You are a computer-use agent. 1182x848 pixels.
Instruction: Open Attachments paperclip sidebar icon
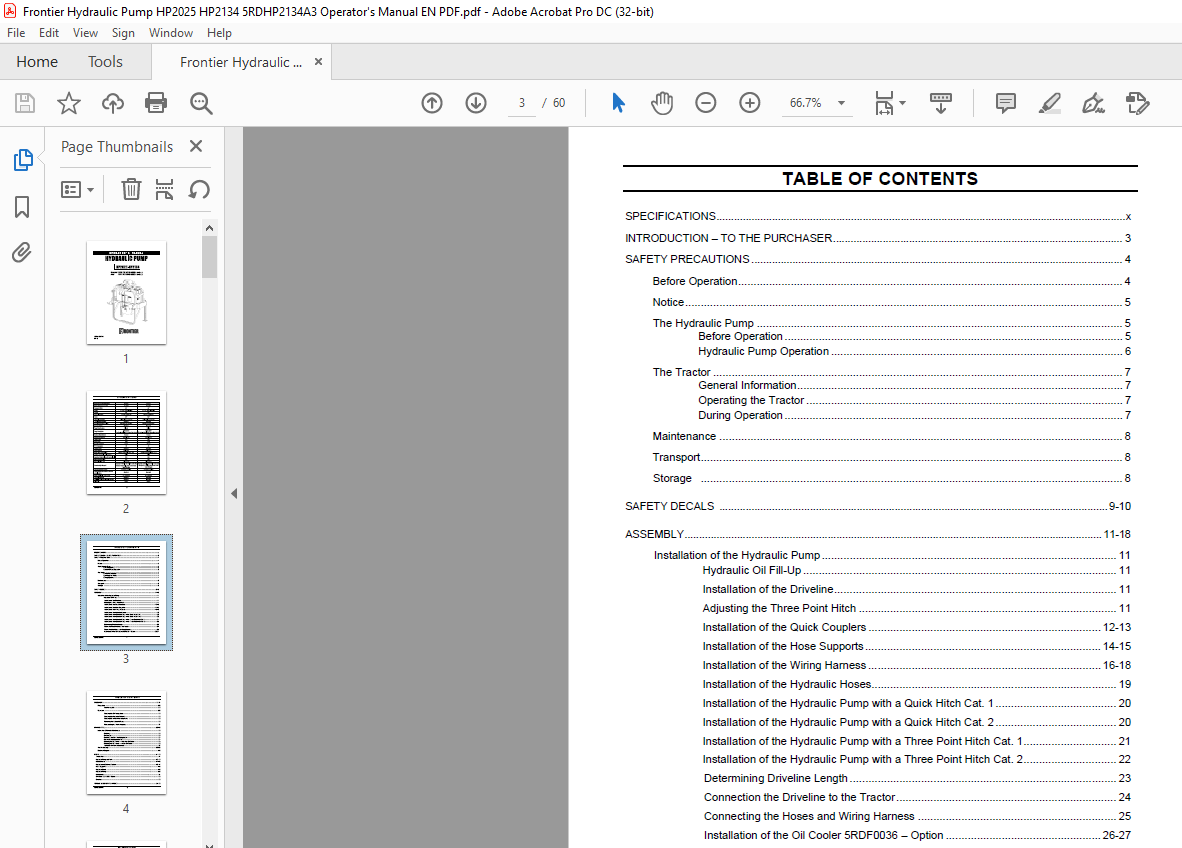(x=22, y=252)
